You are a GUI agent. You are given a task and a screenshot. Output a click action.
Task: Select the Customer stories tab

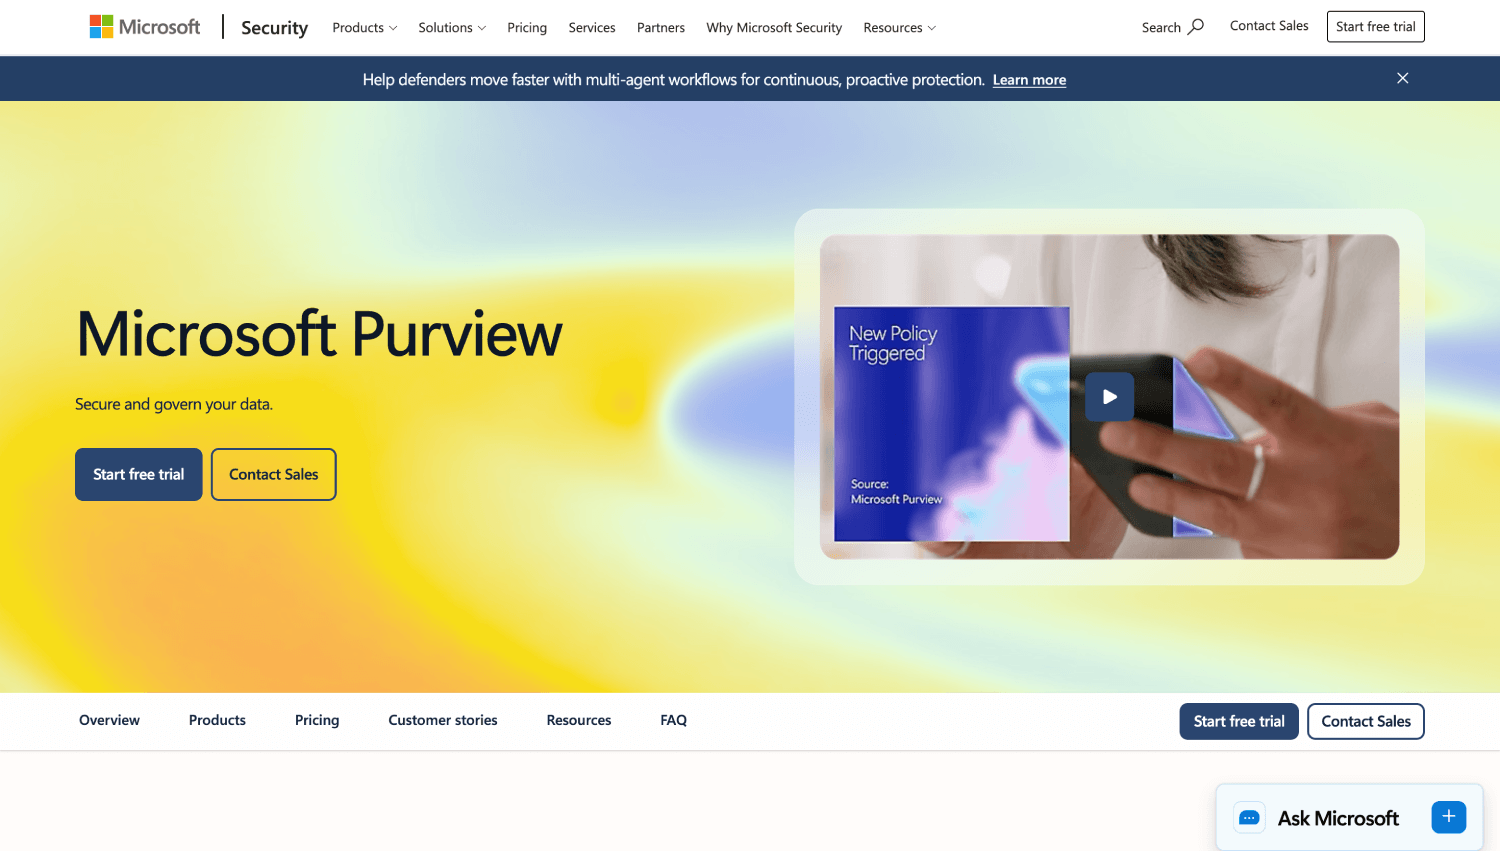tap(443, 720)
